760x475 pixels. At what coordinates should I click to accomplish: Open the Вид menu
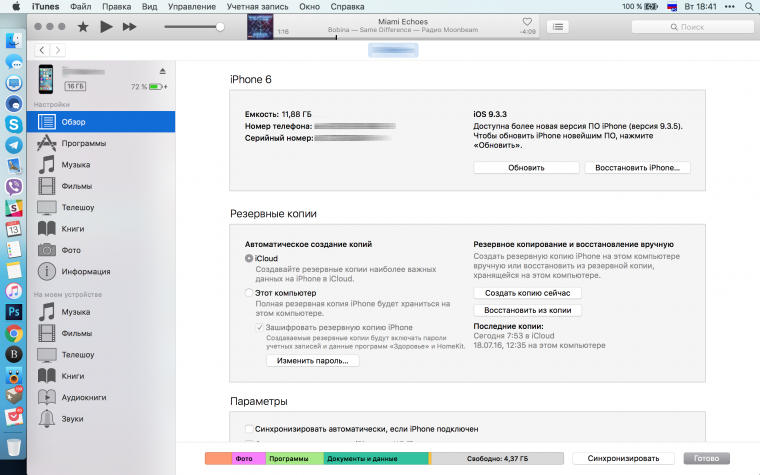pos(149,7)
